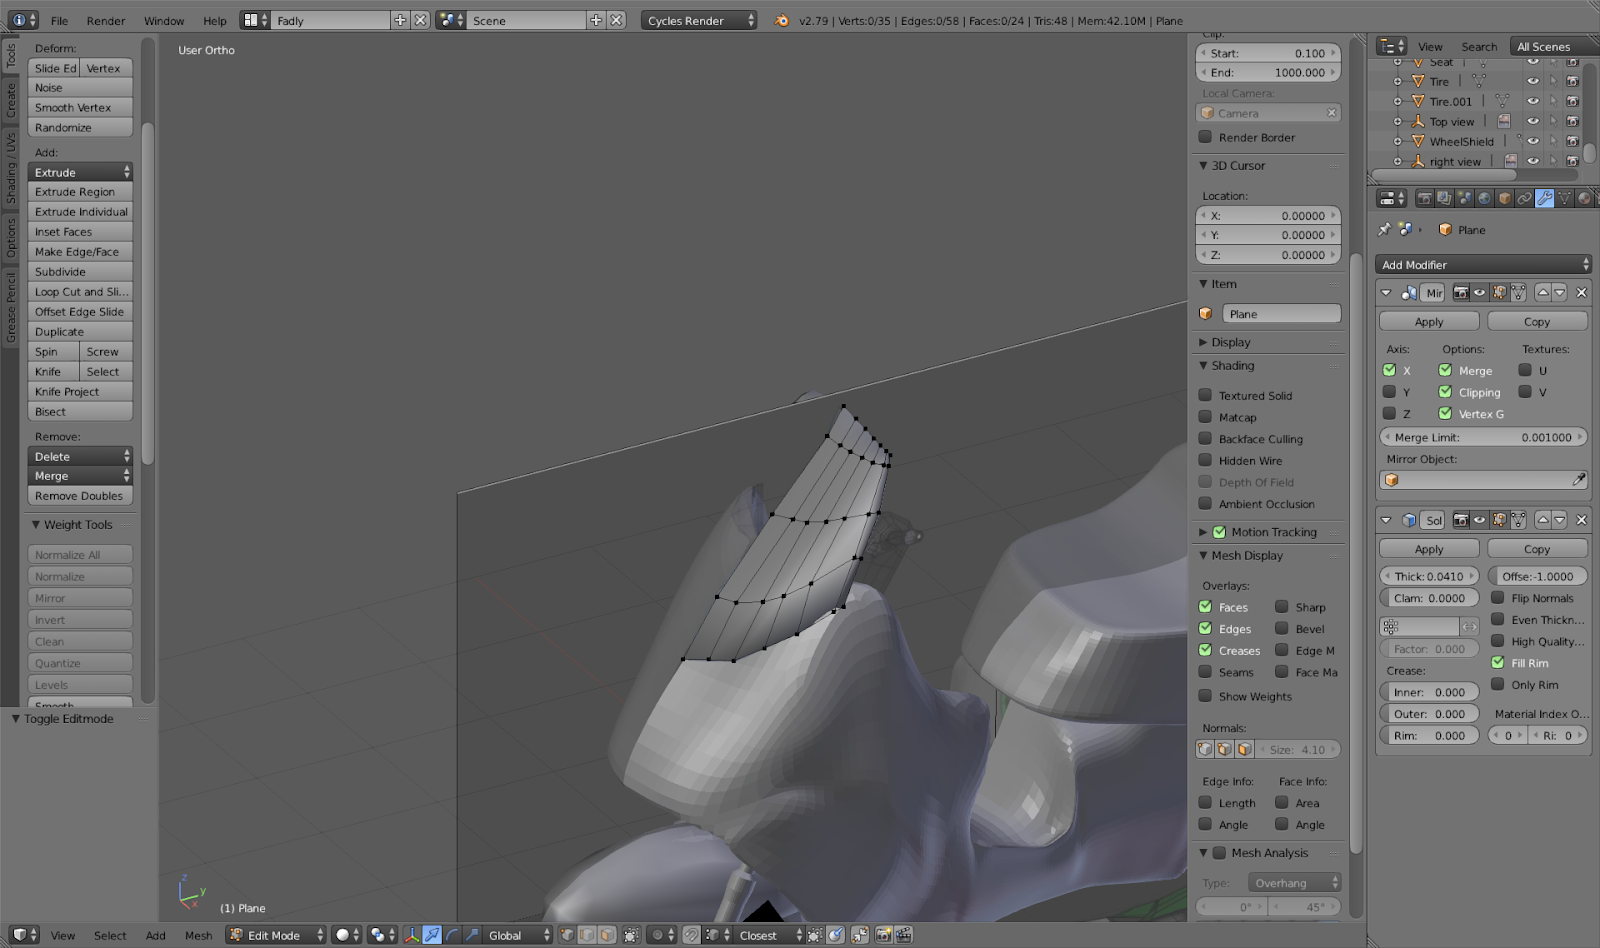This screenshot has height=948, width=1600.
Task: Click the Thickness slider in Solidify
Action: [1429, 576]
